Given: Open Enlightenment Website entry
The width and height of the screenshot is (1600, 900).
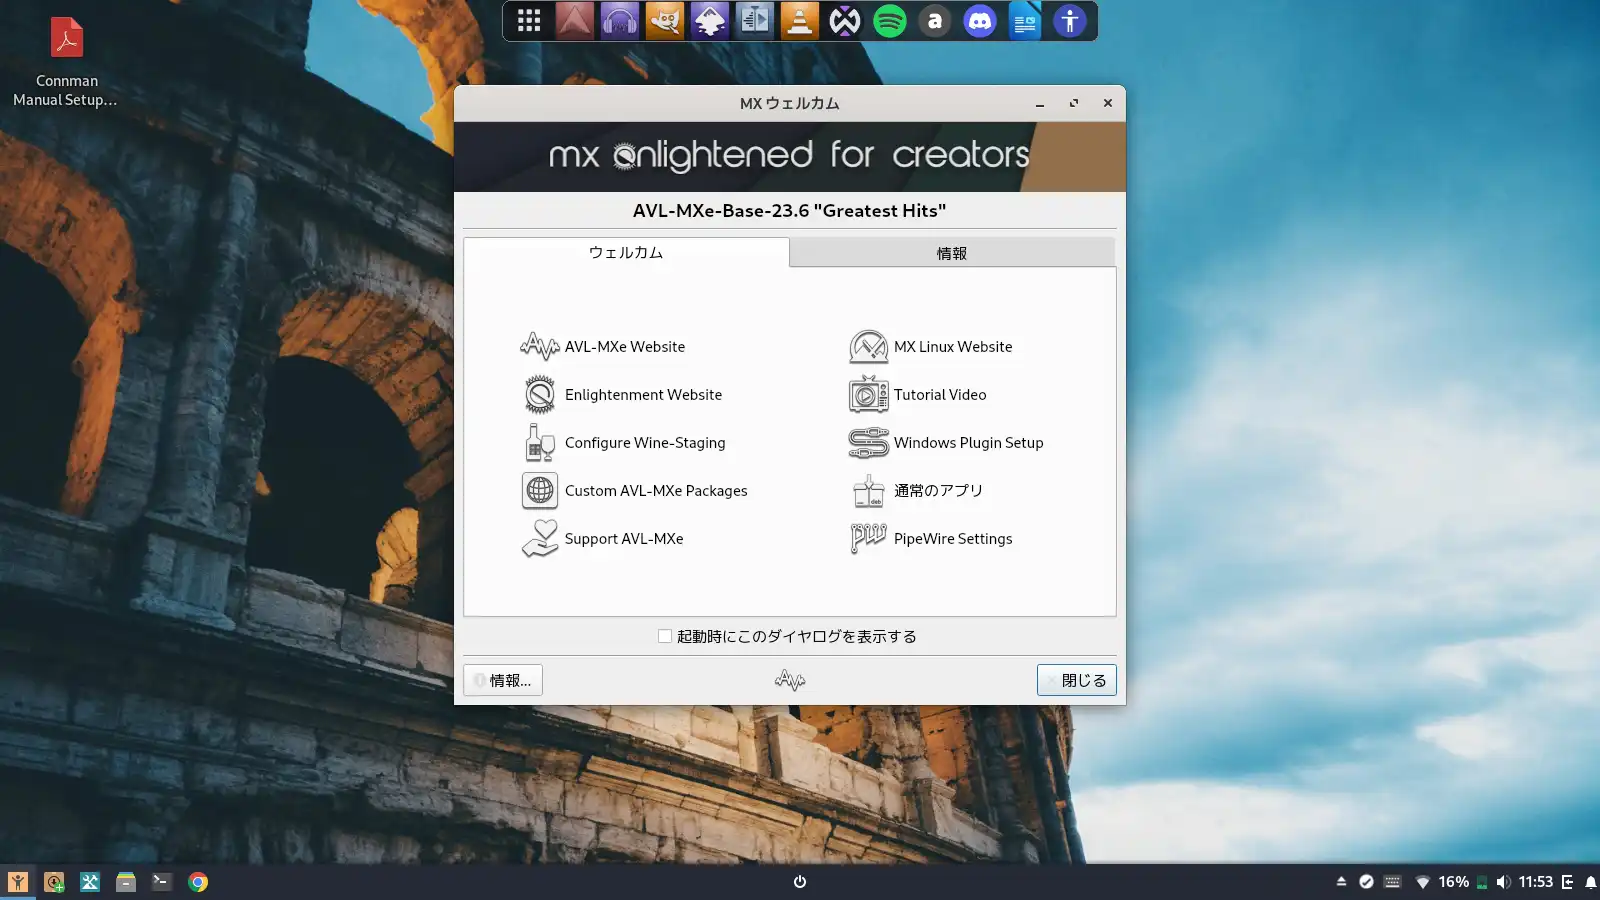Looking at the screenshot, I should [621, 395].
